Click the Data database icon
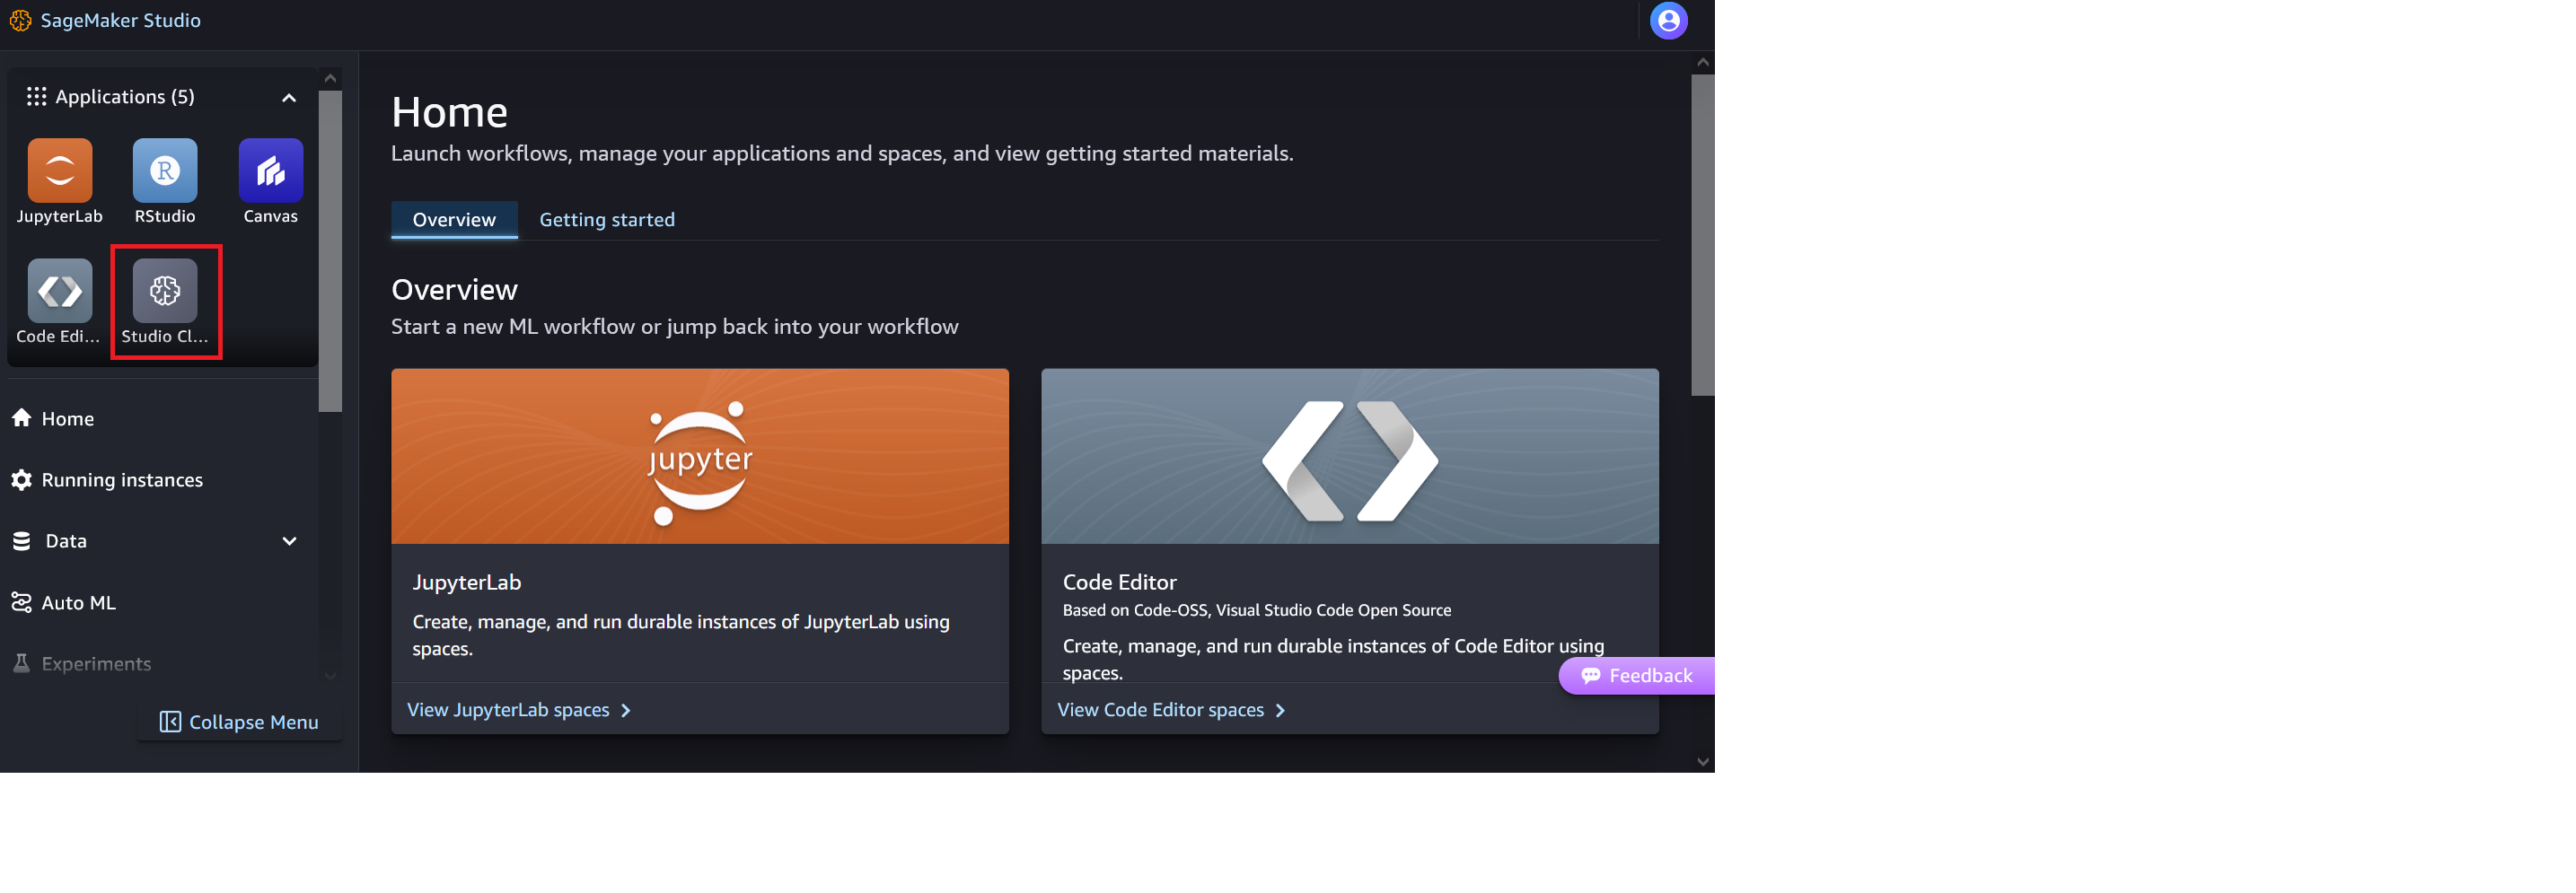This screenshot has height=893, width=2576. point(21,541)
